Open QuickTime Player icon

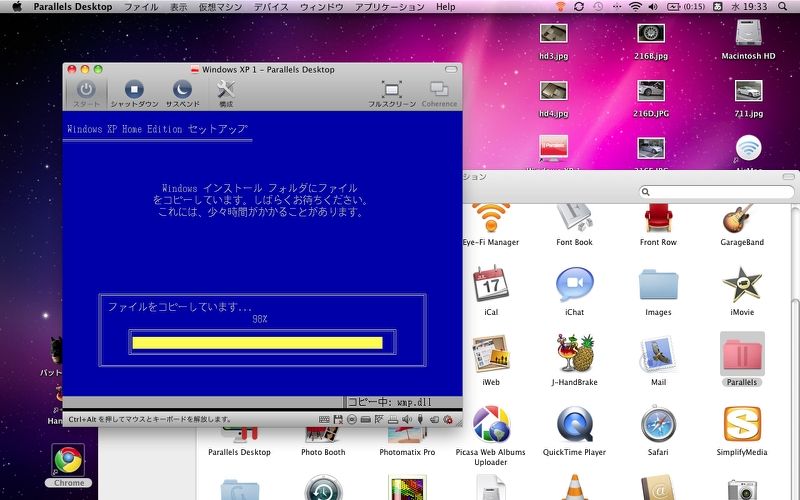(x=574, y=423)
